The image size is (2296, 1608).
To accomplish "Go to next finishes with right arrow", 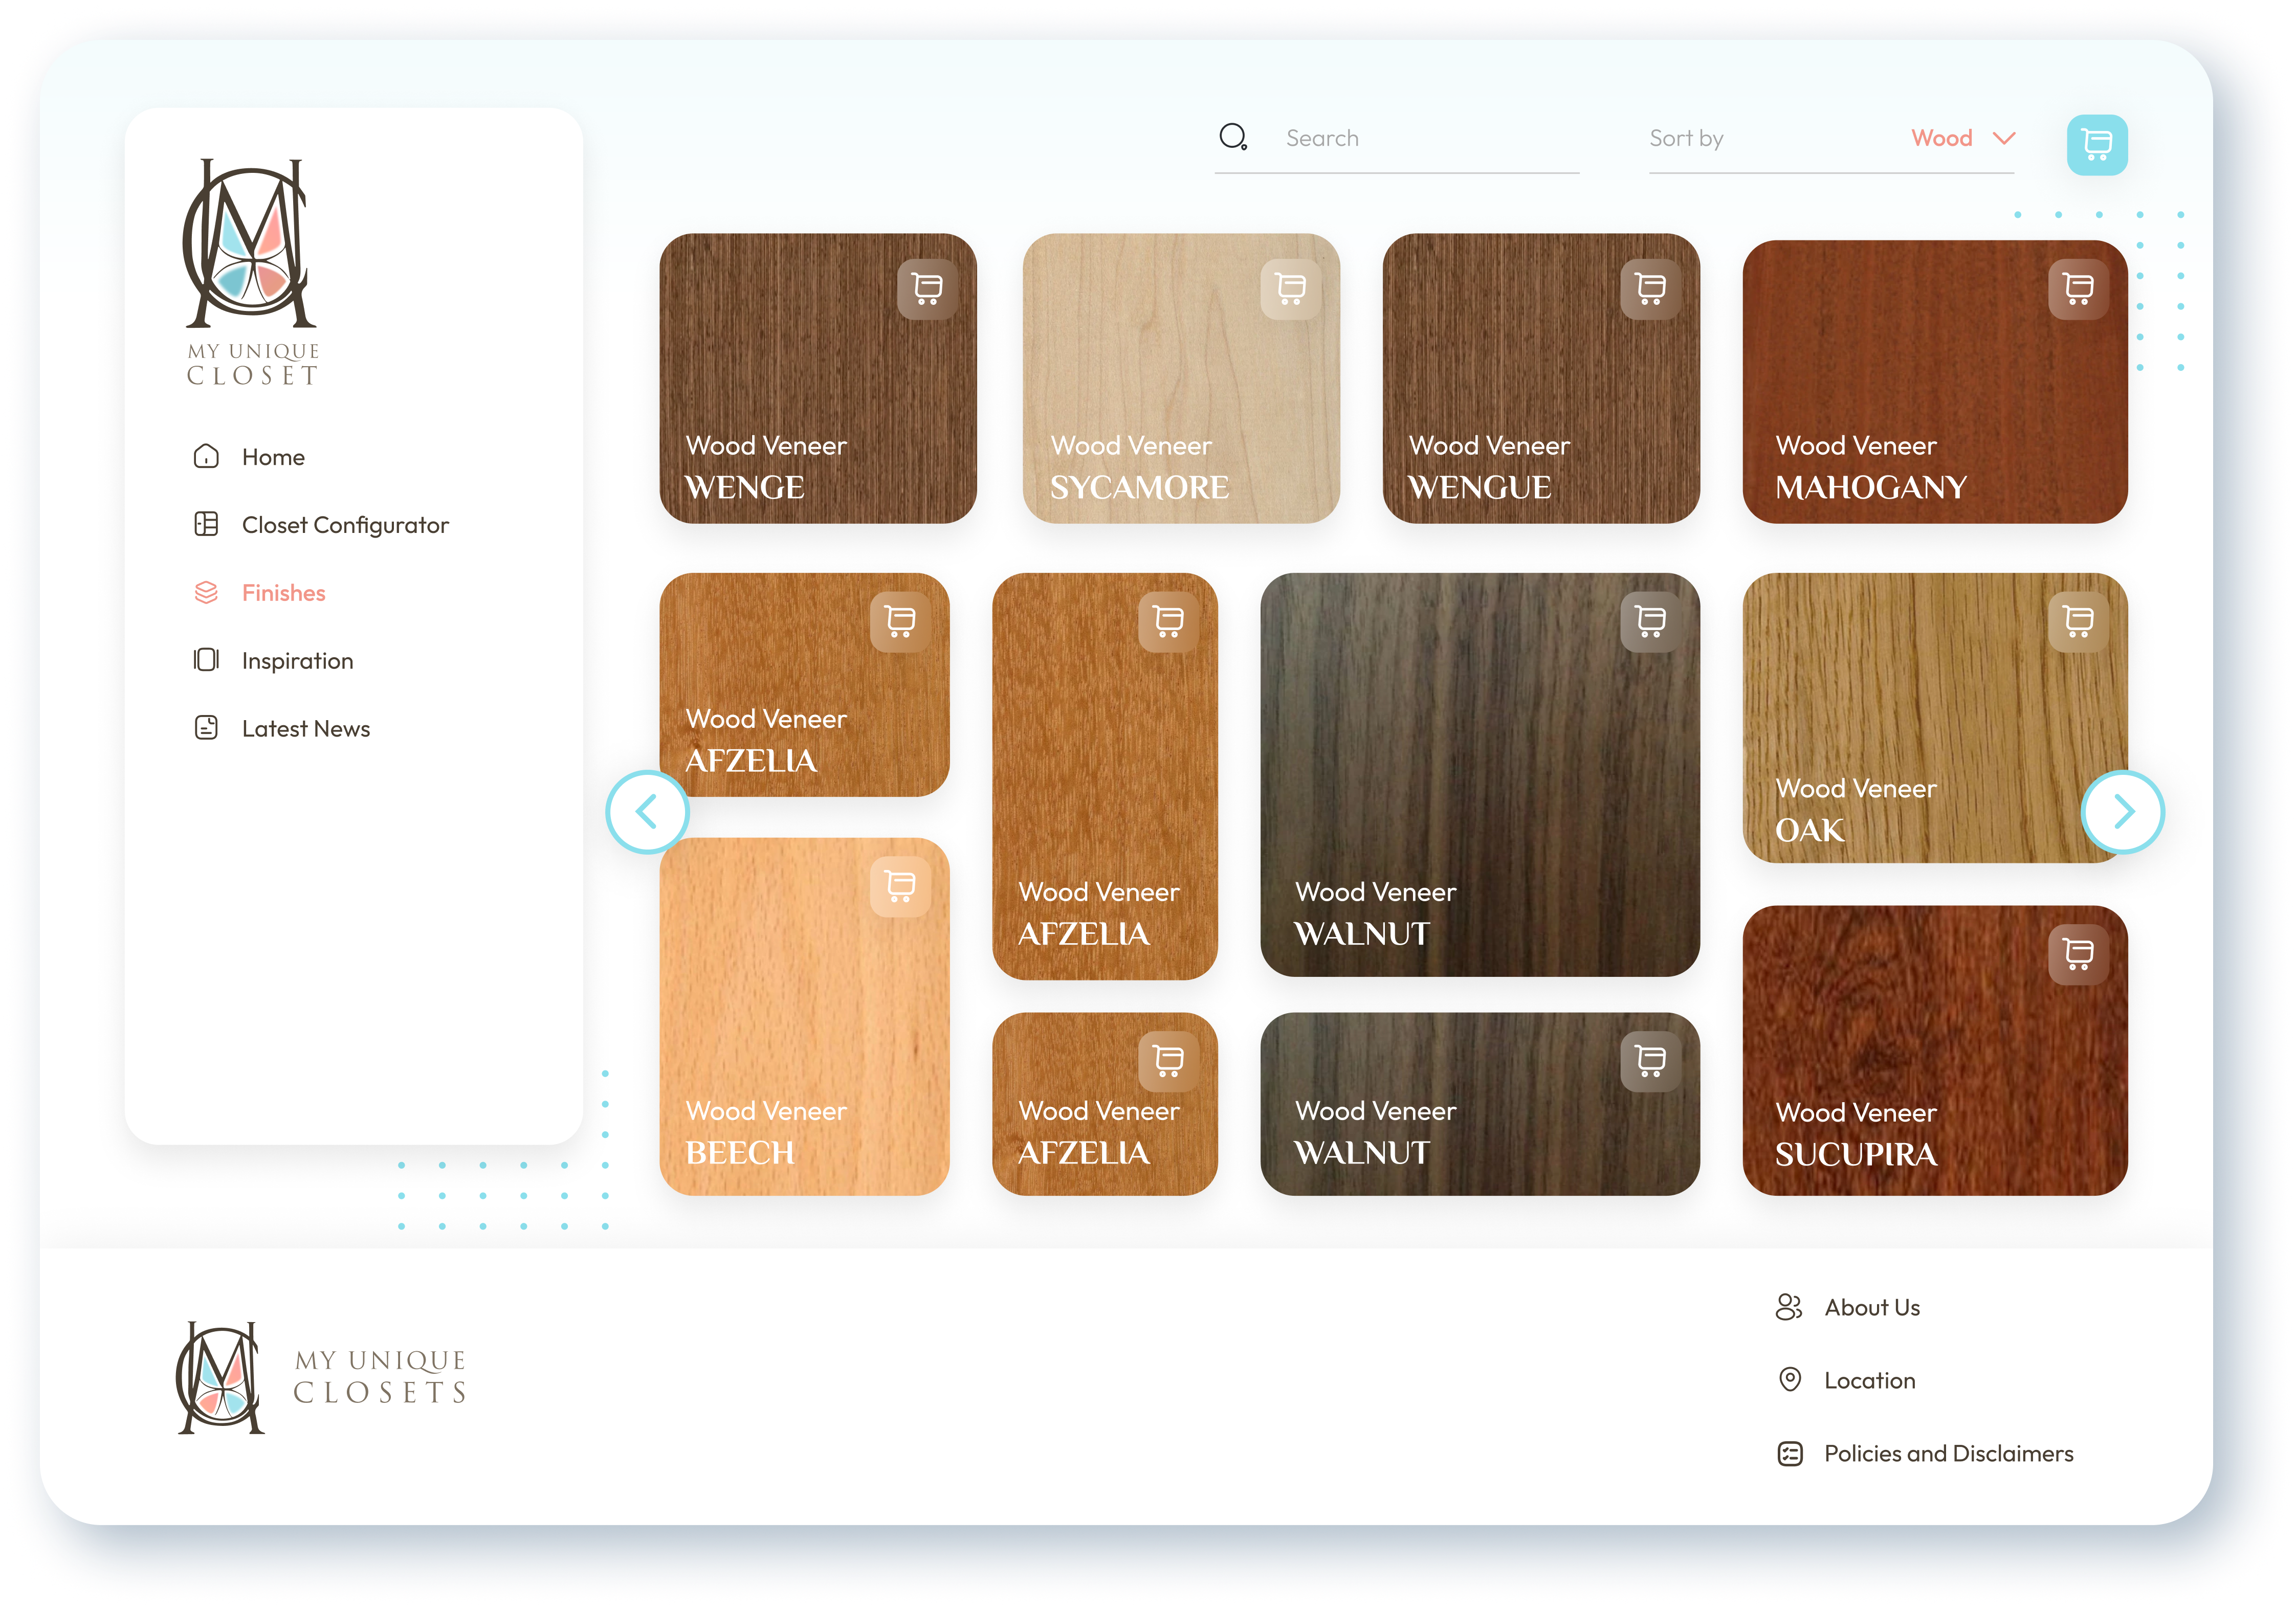I will (2123, 812).
